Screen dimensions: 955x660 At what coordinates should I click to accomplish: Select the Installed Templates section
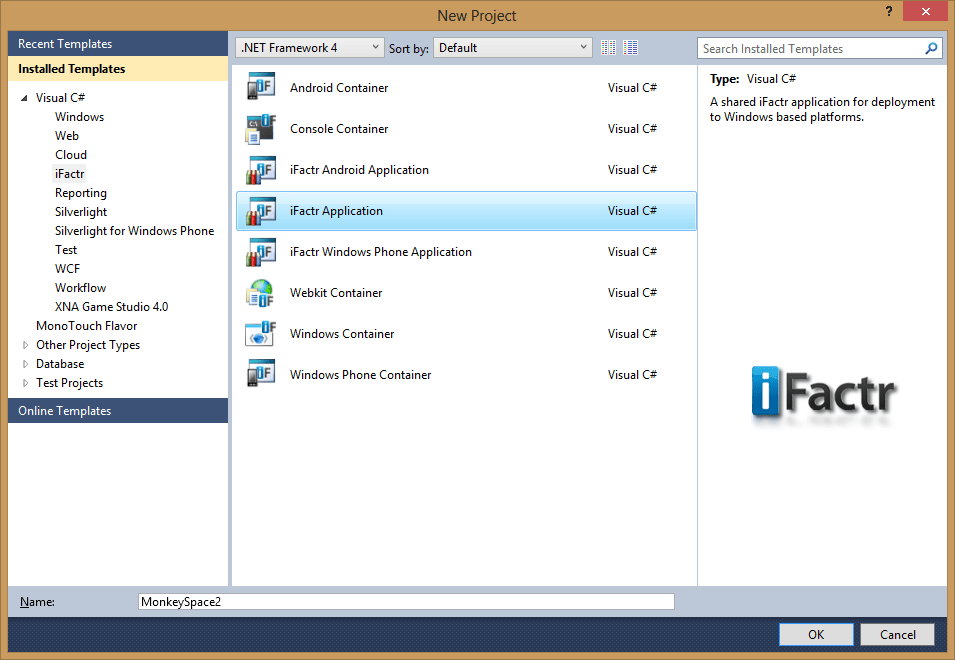tap(118, 69)
